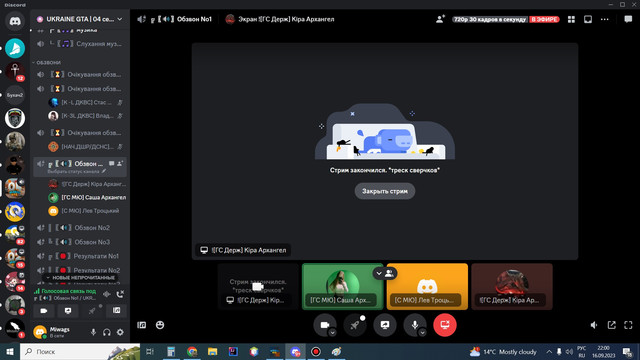Select the Результати №1 voice channel
The width and height of the screenshot is (640, 360).
81,256
